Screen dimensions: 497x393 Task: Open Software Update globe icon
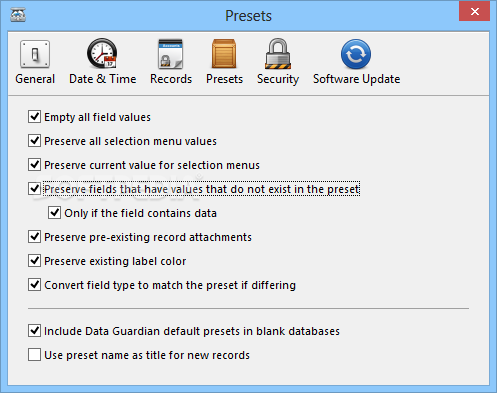(356, 54)
